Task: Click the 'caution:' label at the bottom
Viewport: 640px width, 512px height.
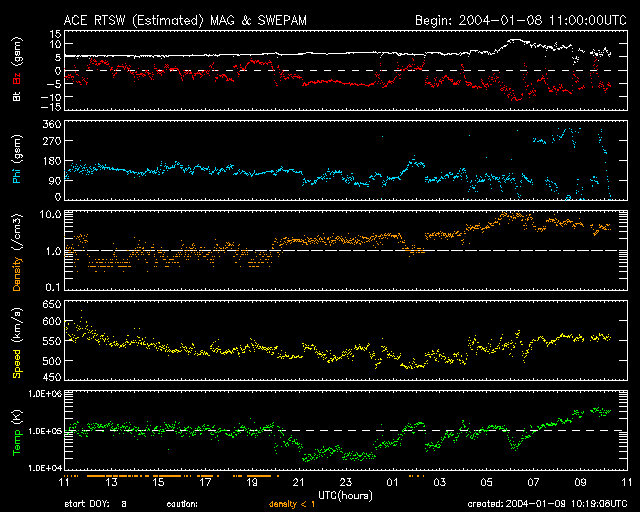Action: tap(182, 504)
